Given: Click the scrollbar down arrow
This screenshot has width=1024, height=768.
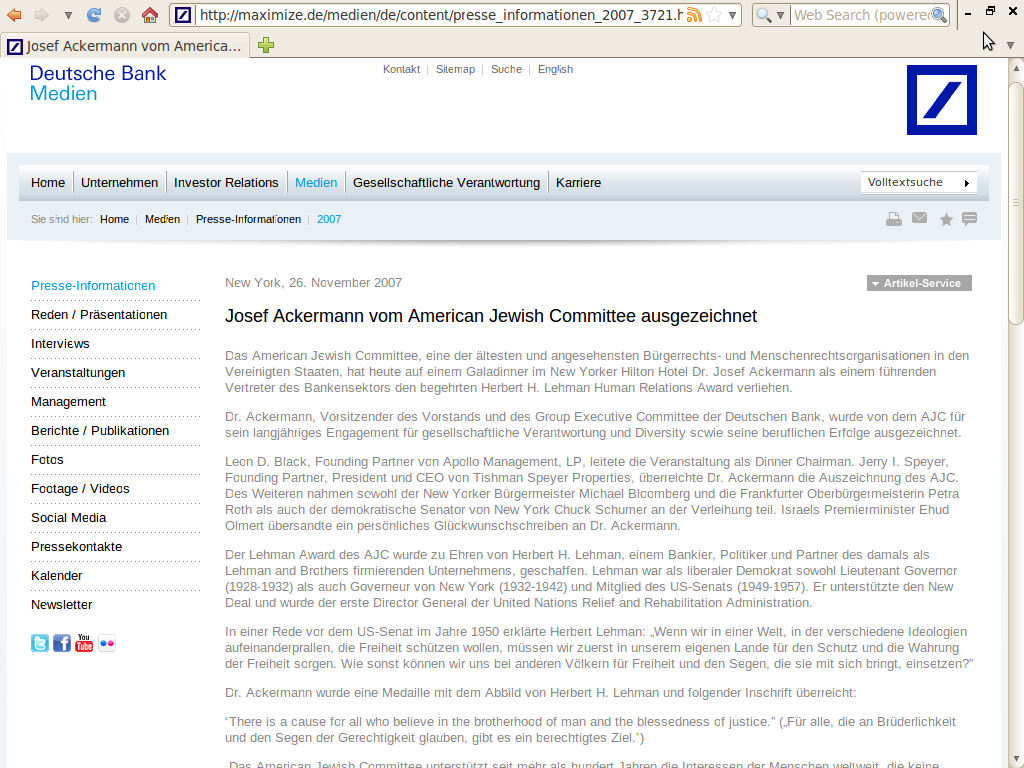Looking at the screenshot, I should 1016,760.
